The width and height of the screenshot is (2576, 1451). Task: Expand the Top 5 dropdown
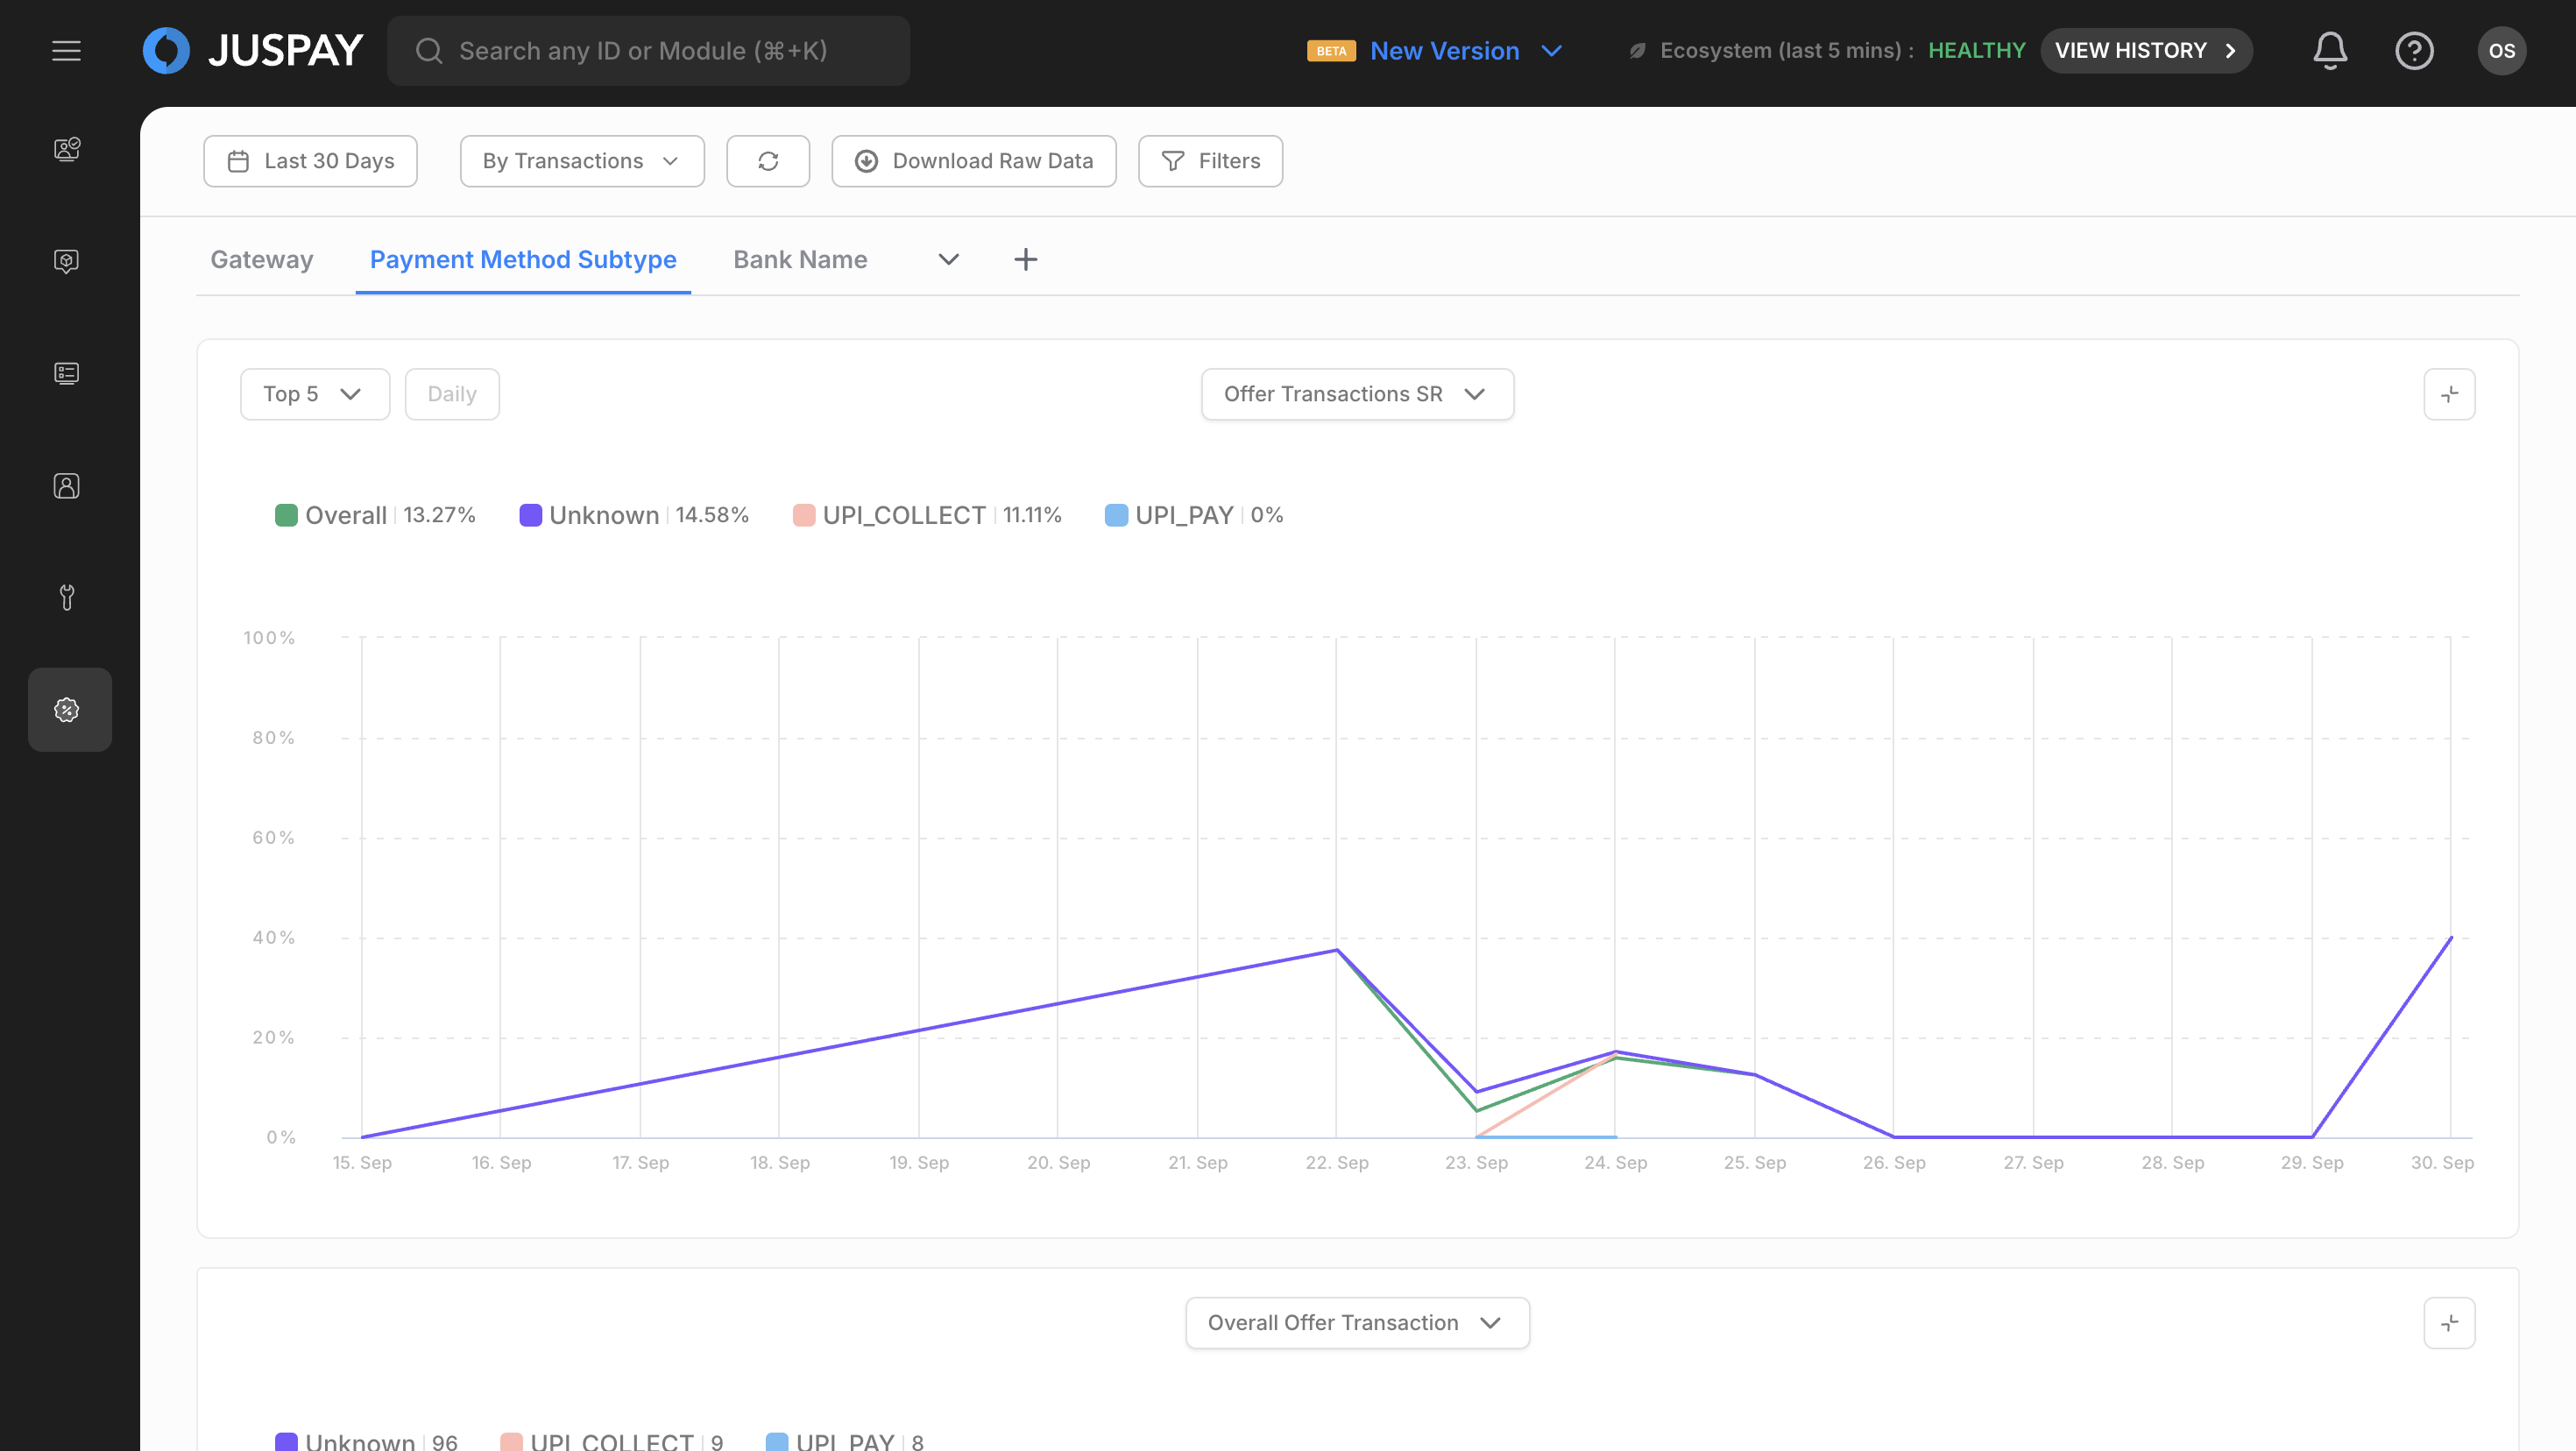pyautogui.click(x=314, y=394)
